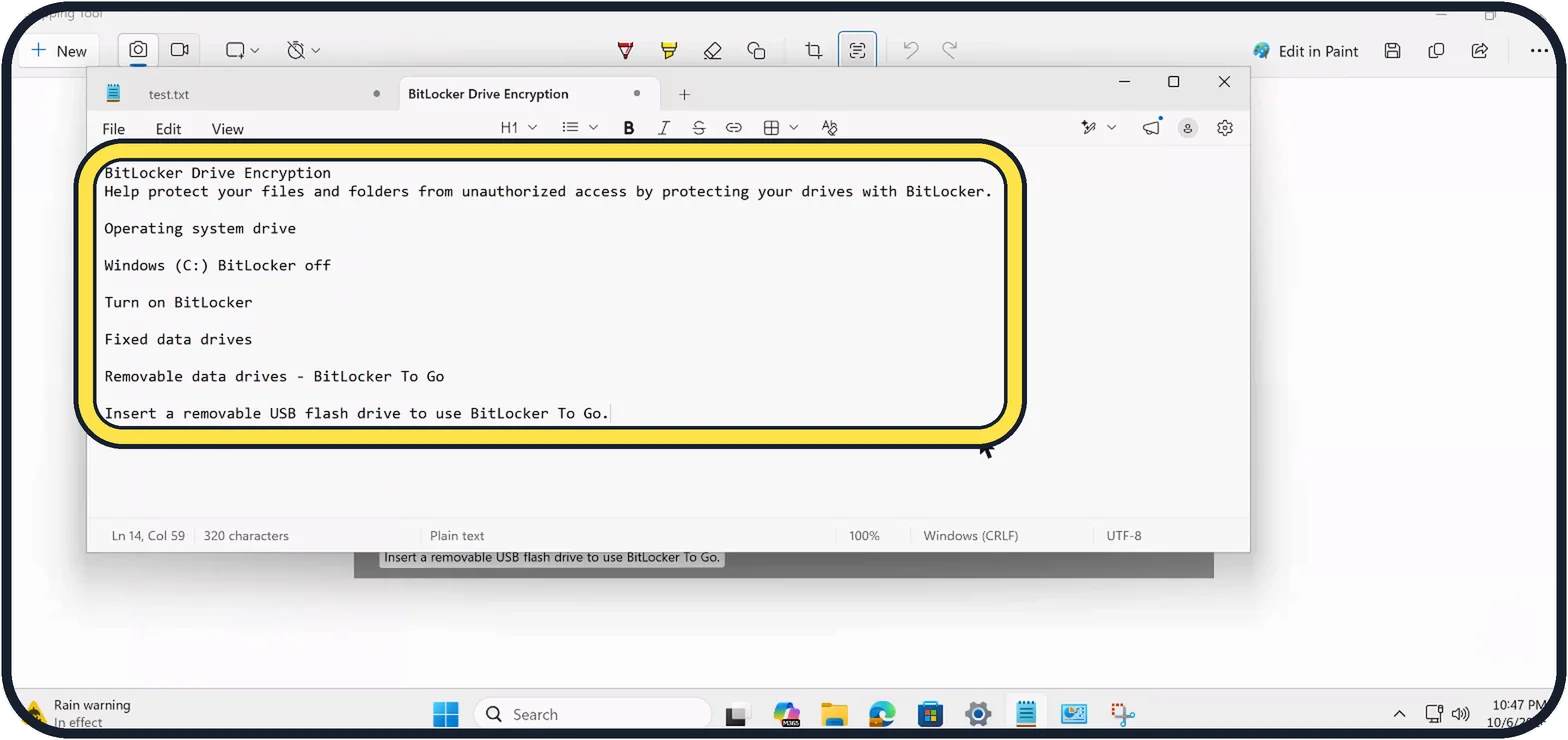
Task: Toggle the Text actions button
Action: 857,50
